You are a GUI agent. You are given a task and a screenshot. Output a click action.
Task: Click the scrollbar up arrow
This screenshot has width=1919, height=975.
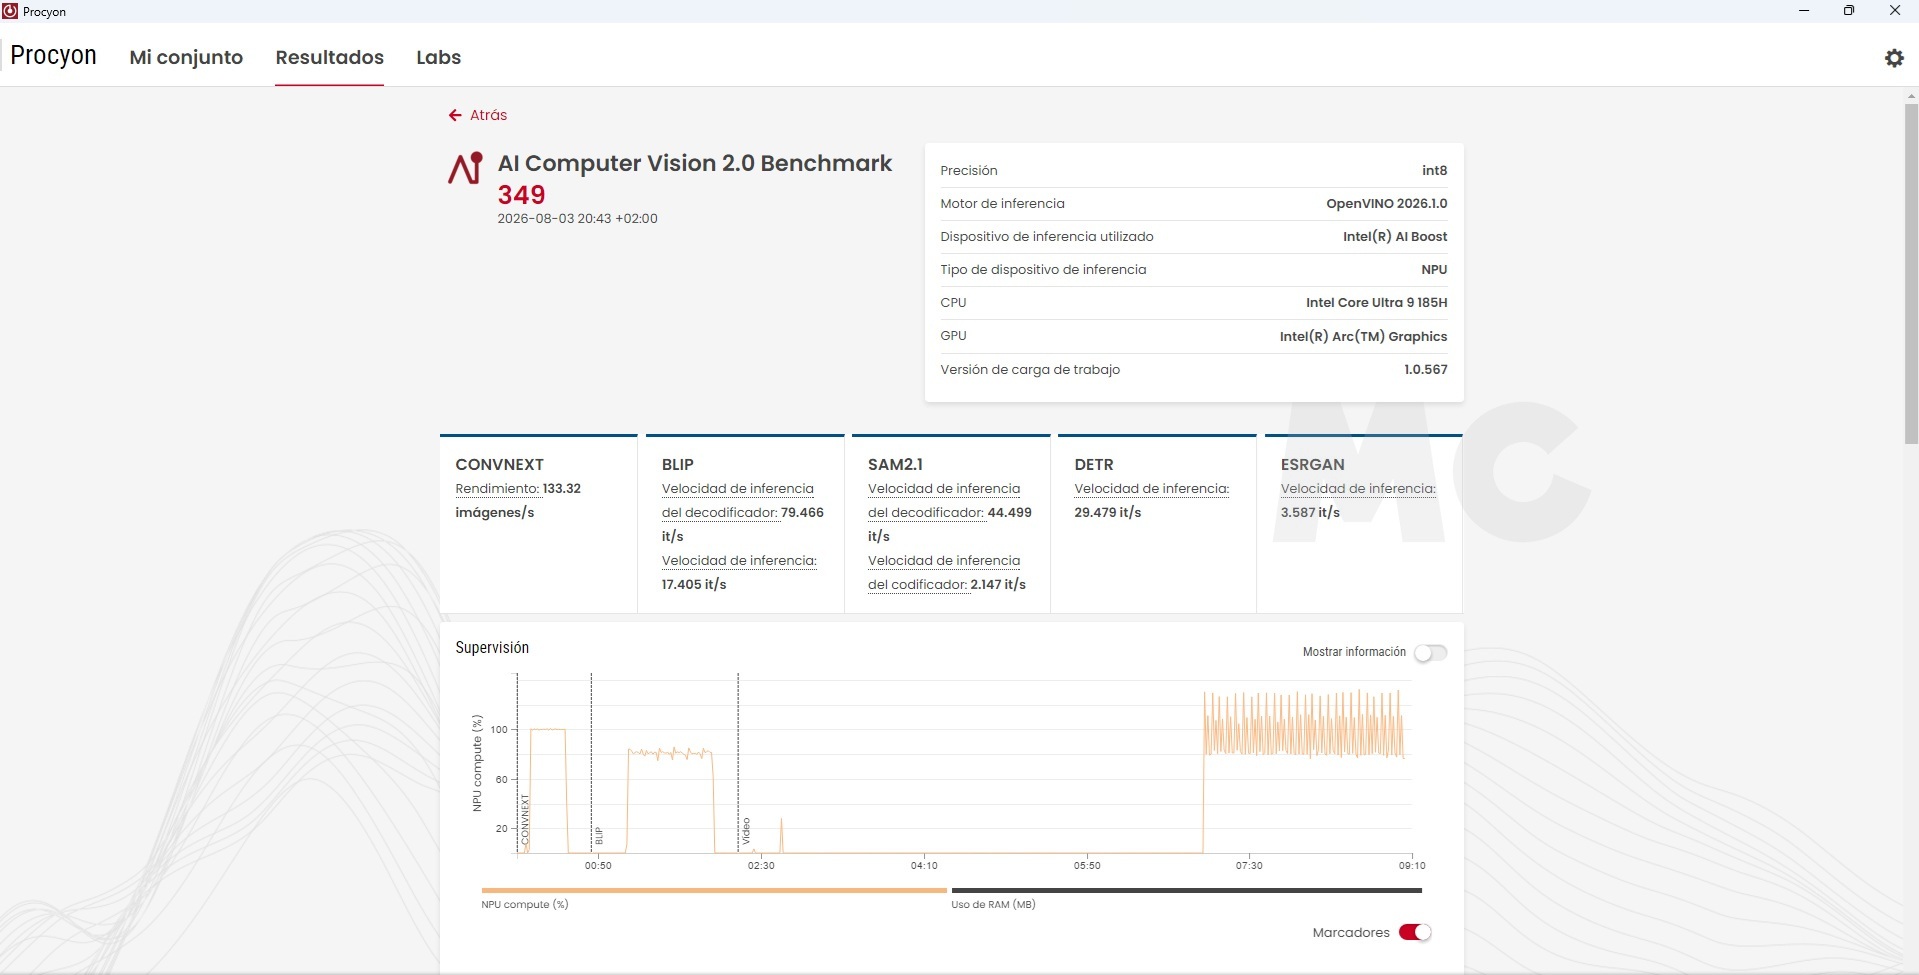point(1911,96)
